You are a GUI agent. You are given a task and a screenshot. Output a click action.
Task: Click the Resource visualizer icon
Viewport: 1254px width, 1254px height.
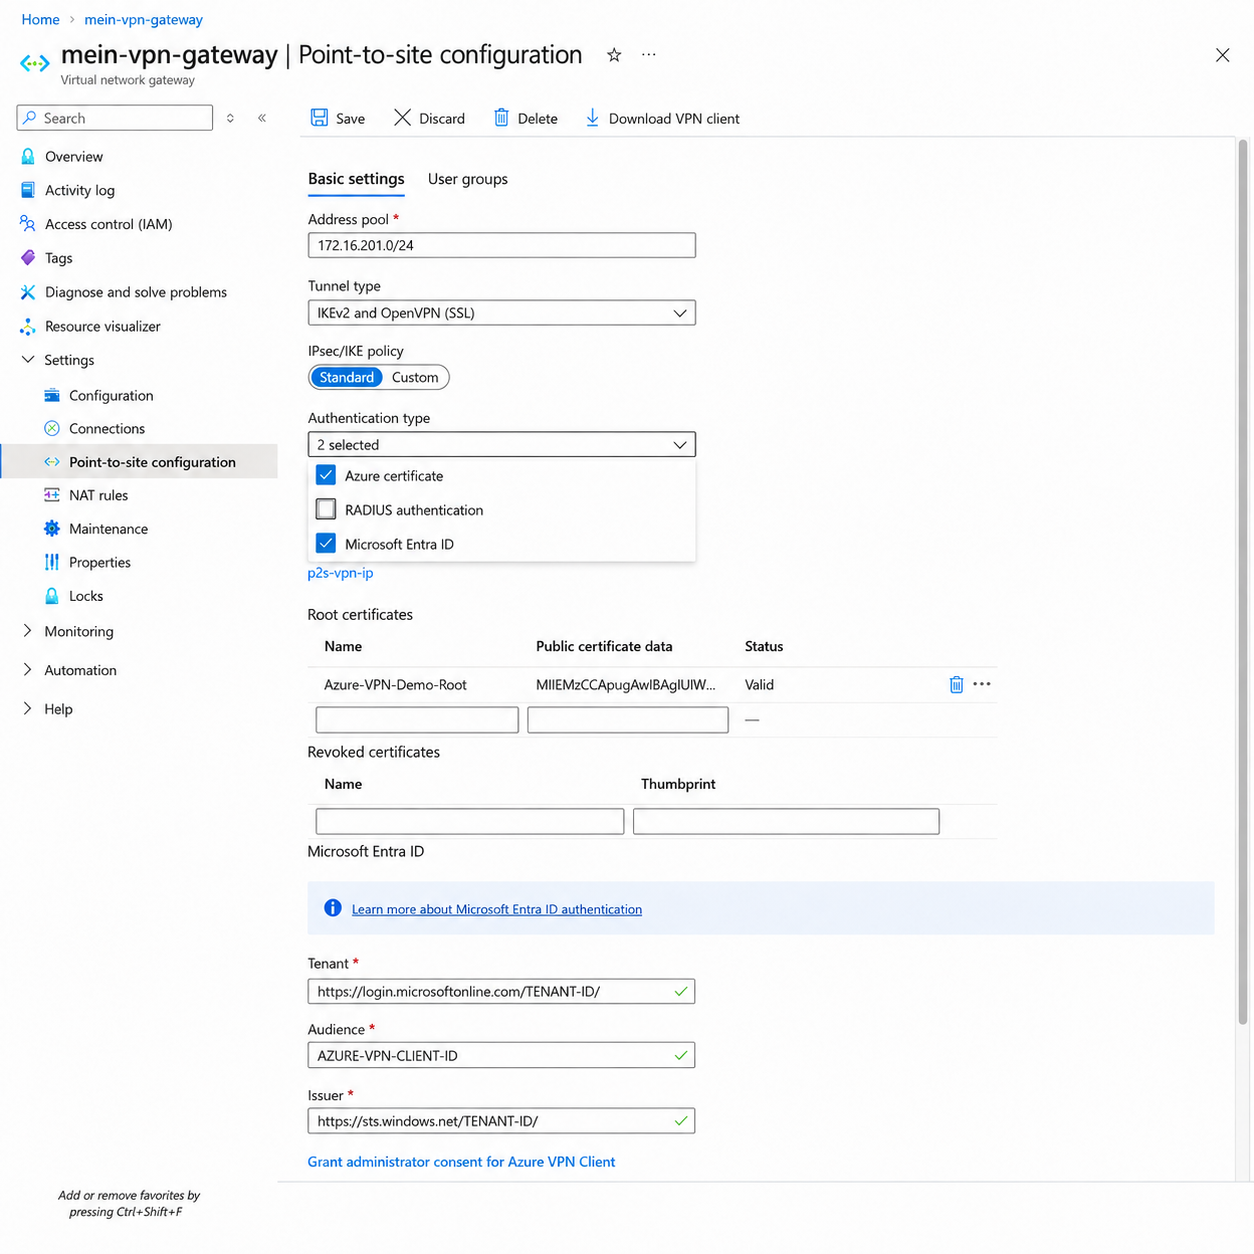(28, 326)
